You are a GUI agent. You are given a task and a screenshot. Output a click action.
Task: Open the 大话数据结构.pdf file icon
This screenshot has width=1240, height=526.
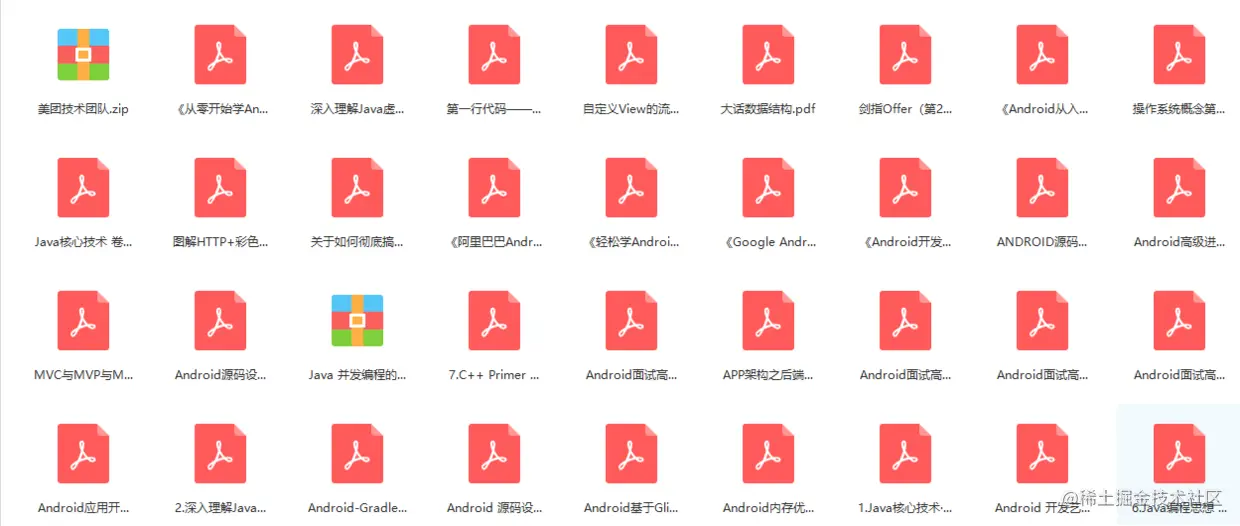768,54
